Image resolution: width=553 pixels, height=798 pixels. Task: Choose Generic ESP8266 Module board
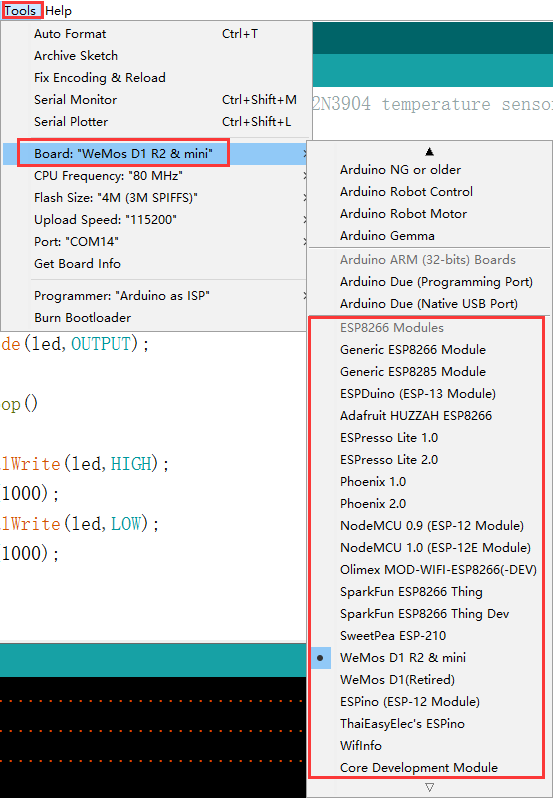pos(430,350)
